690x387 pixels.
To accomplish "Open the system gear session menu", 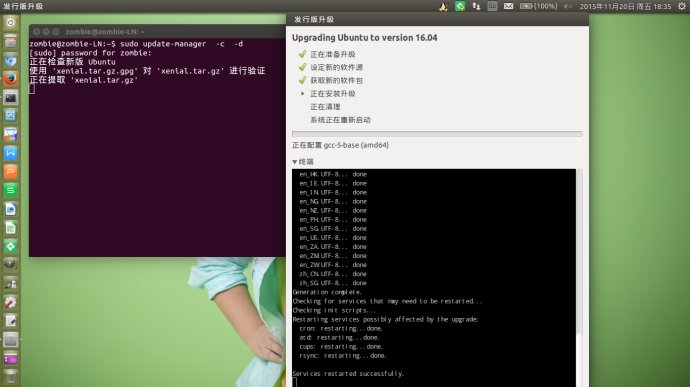I will click(682, 6).
